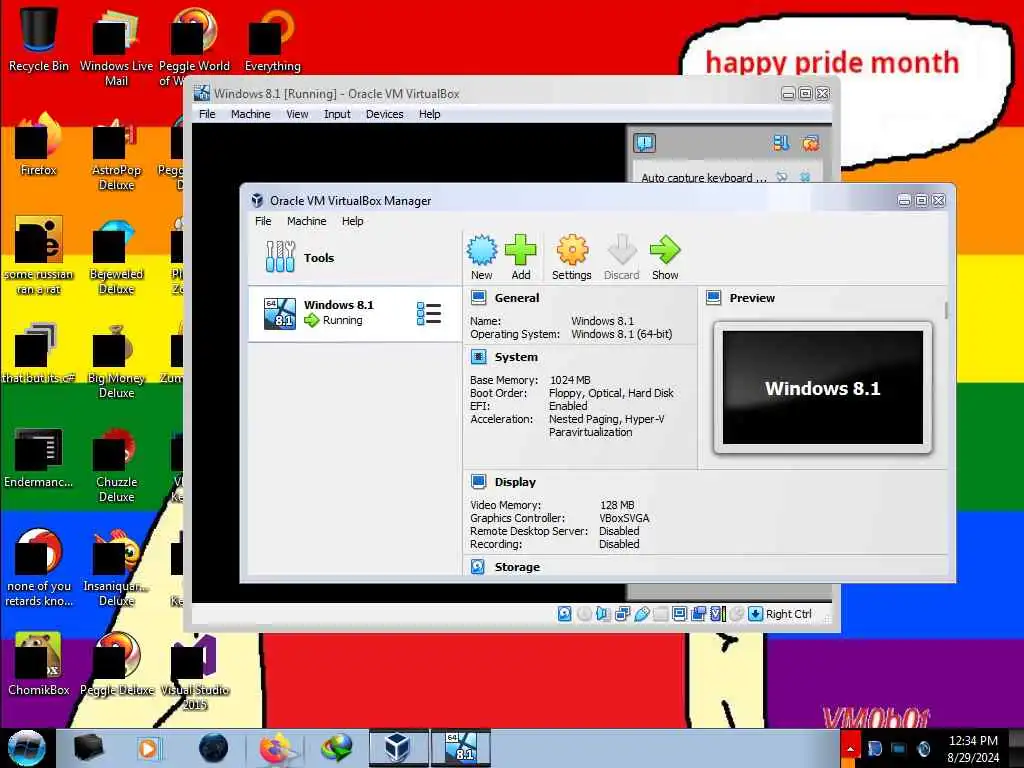Click the details pane vertical scrollbar

(946, 310)
